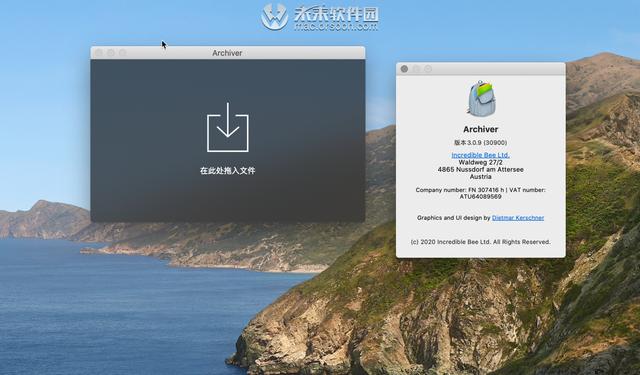
Task: Click the "Graphics and UI design by" text
Action: (453, 218)
